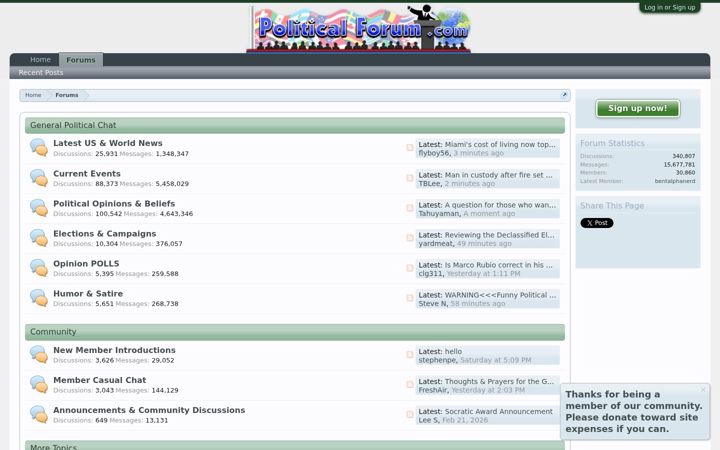Click the donation message 'Thanks for being a member'
720x450 pixels.
(634, 411)
